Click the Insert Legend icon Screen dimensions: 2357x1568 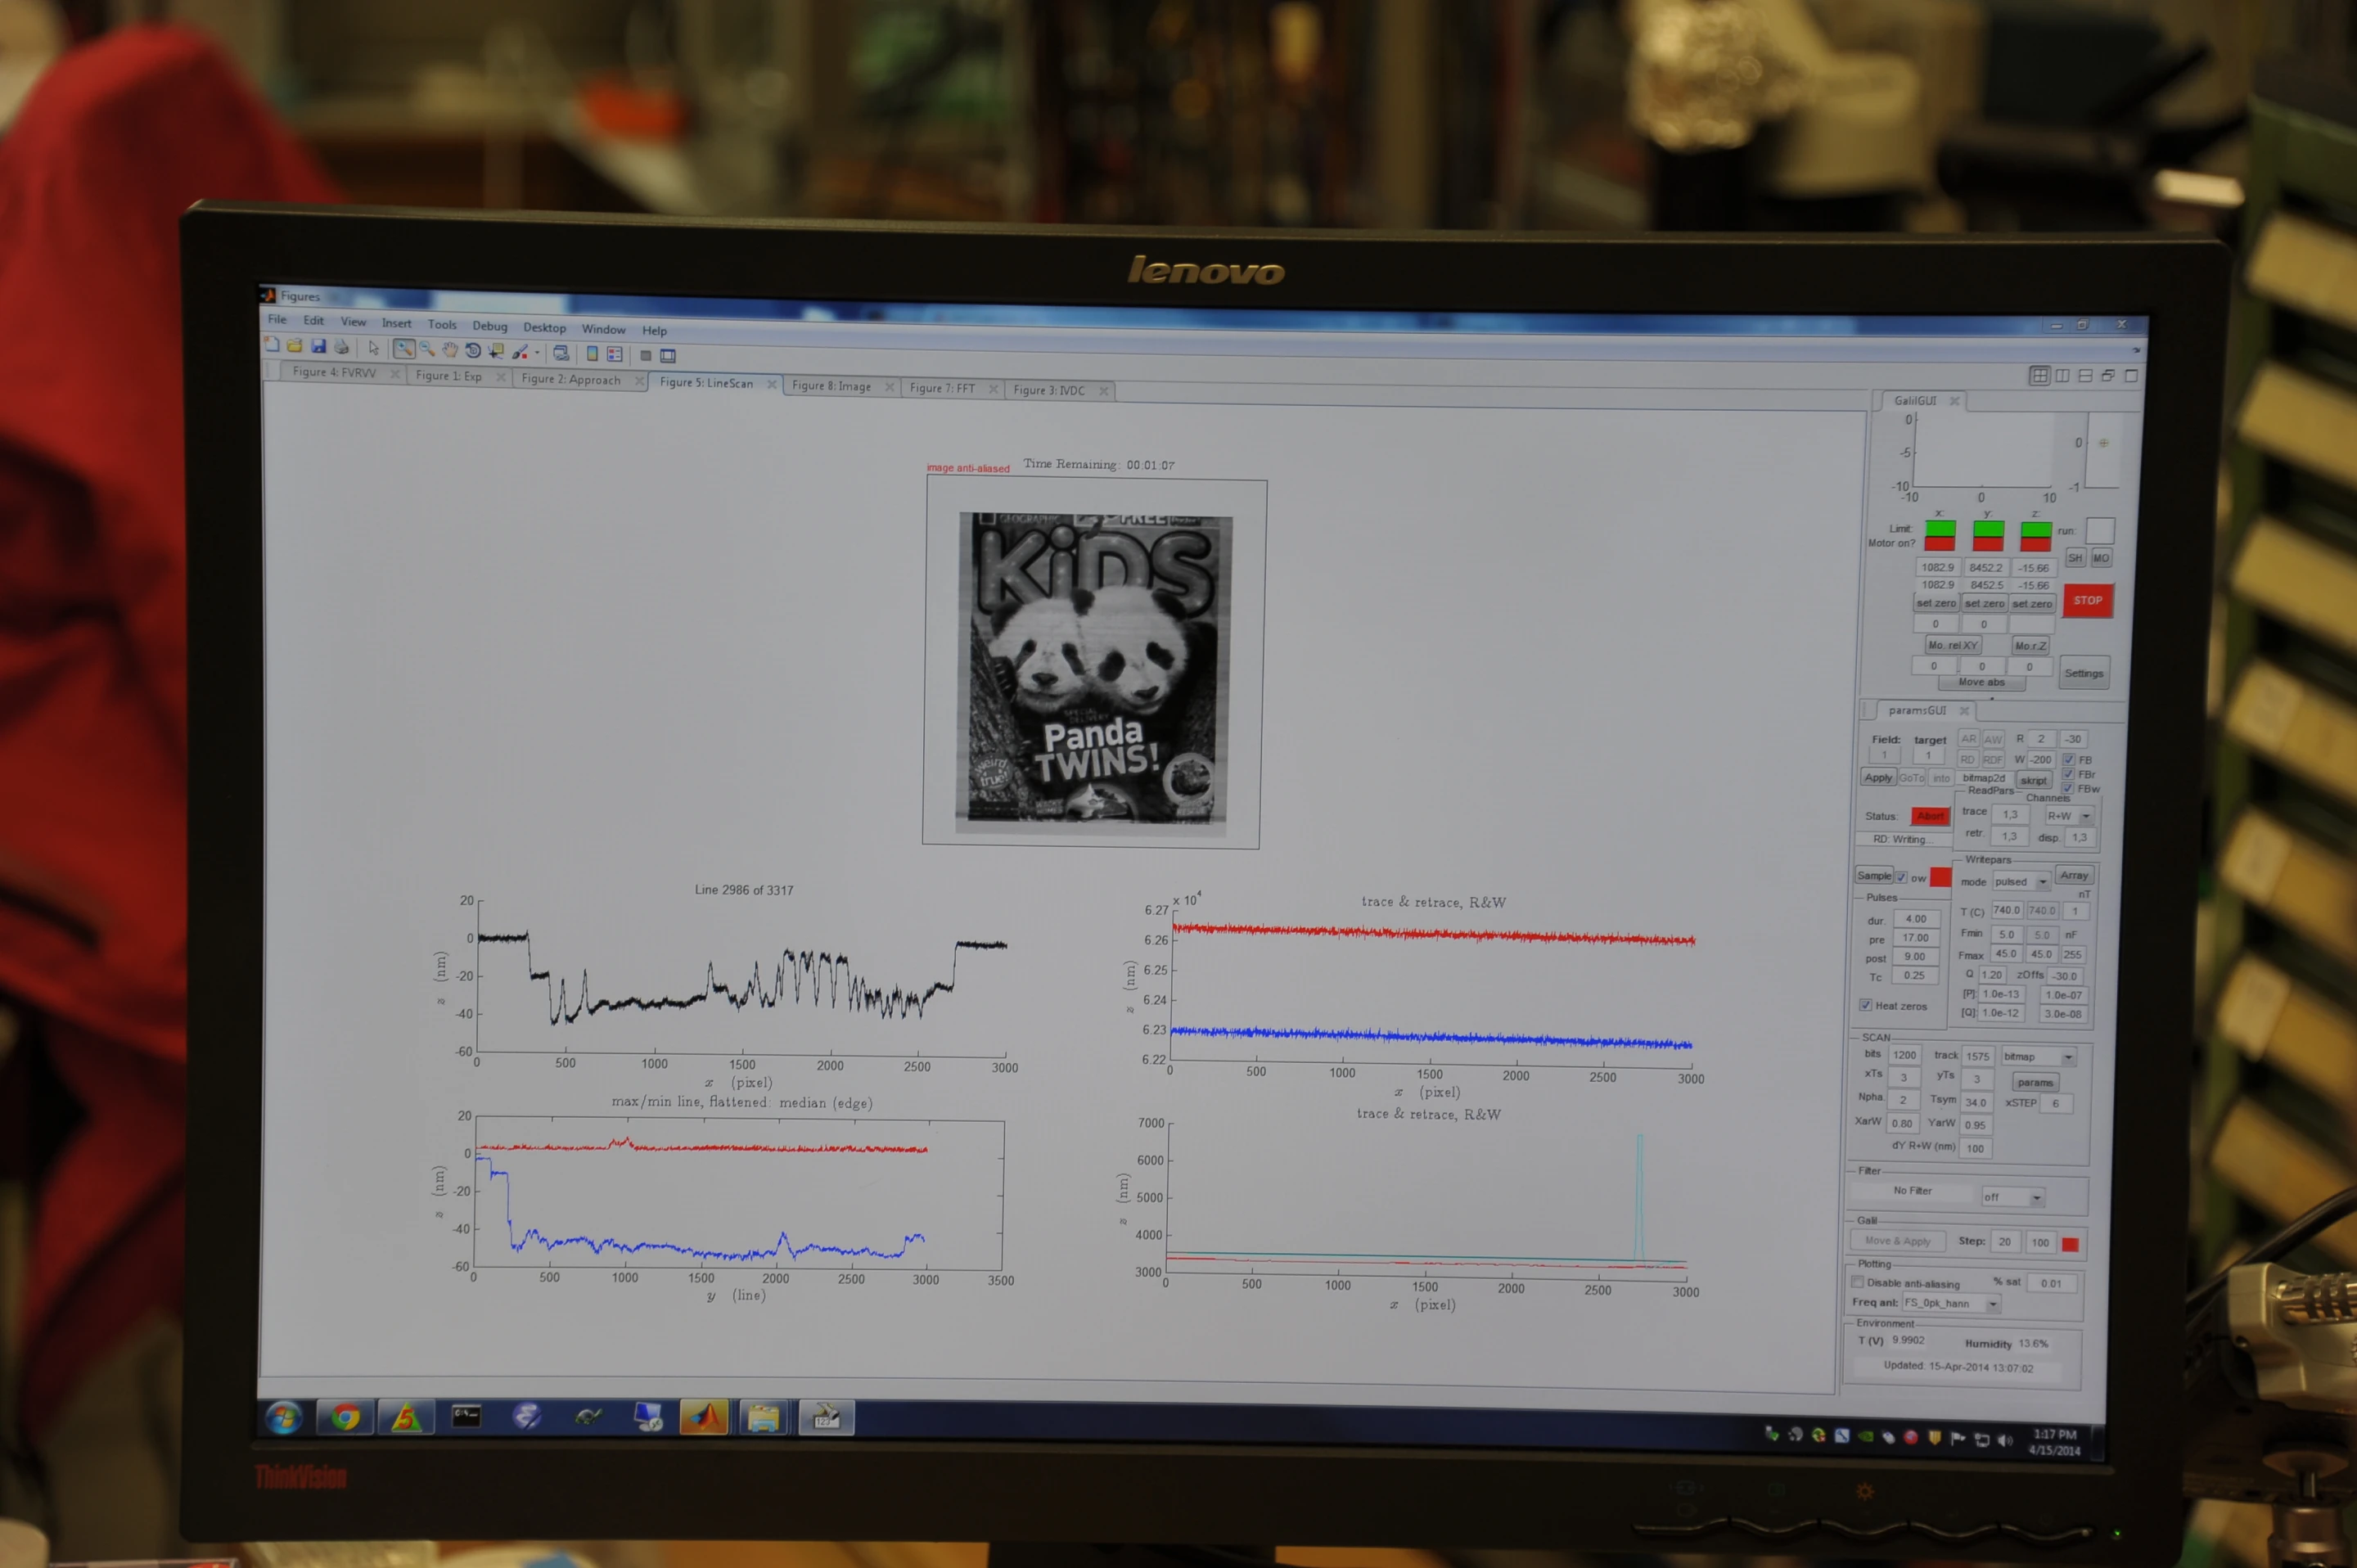[615, 355]
